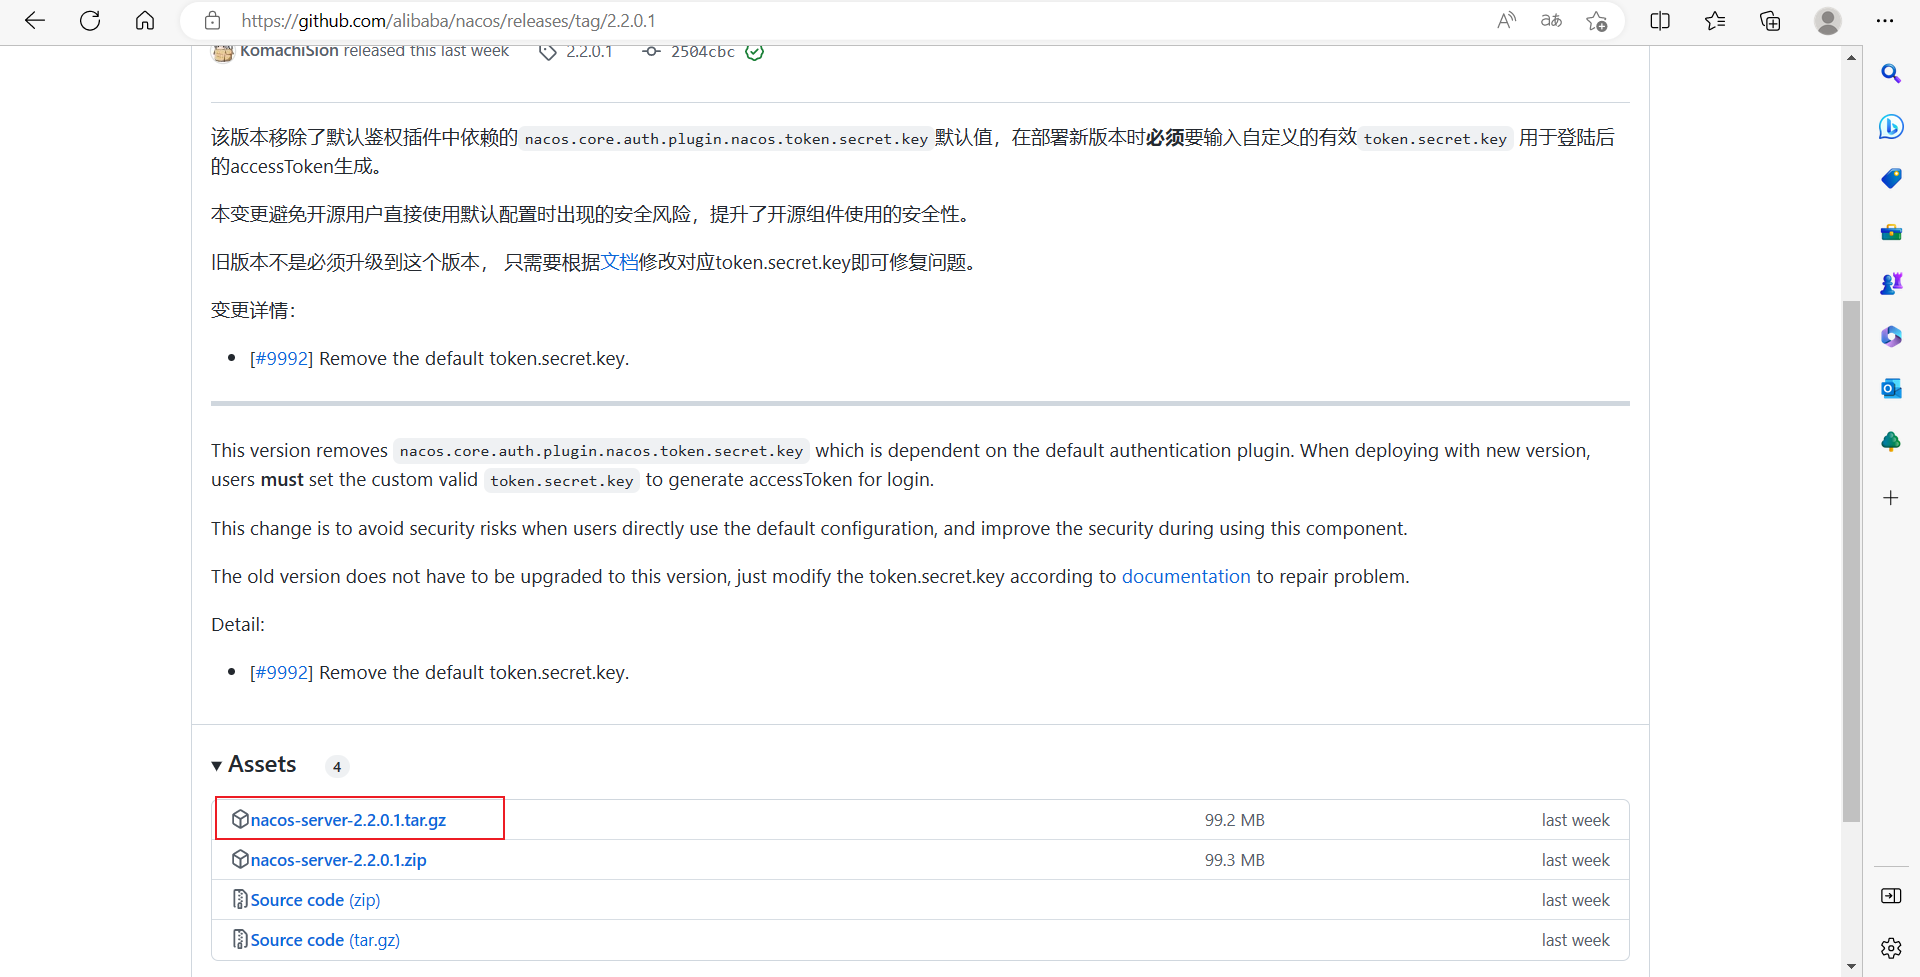This screenshot has width=1920, height=977.
Task: Click 'last week' in Source code (zip) row
Action: (x=1575, y=900)
